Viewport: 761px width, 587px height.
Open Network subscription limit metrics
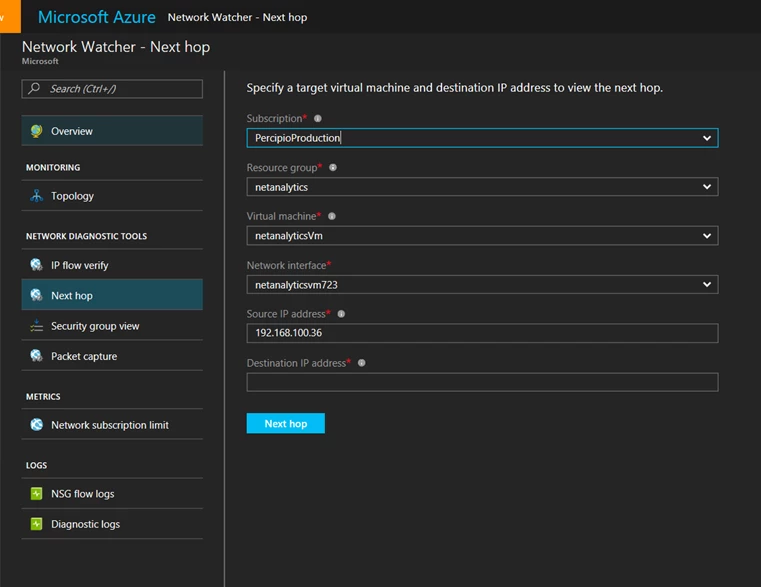(112, 424)
